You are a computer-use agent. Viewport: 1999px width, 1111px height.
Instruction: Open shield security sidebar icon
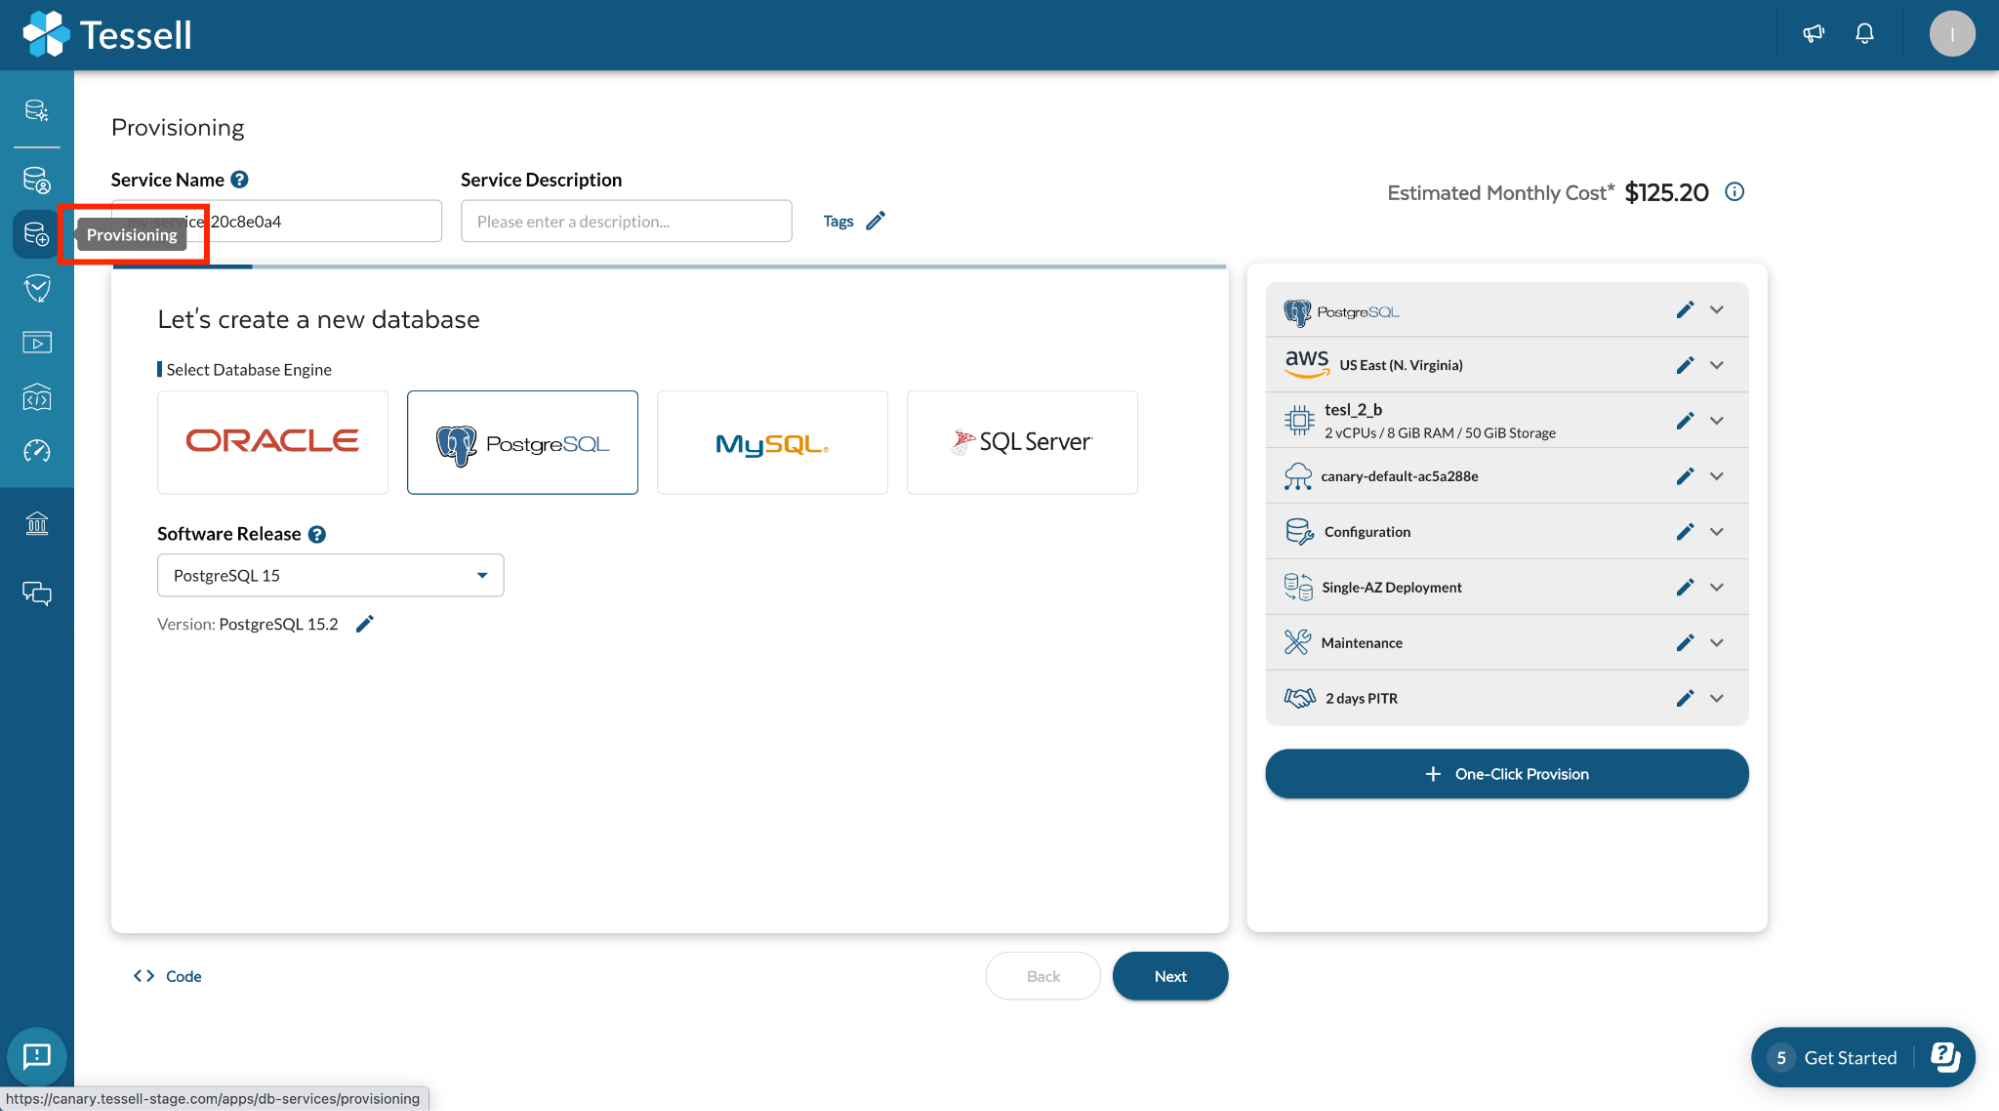click(x=37, y=289)
